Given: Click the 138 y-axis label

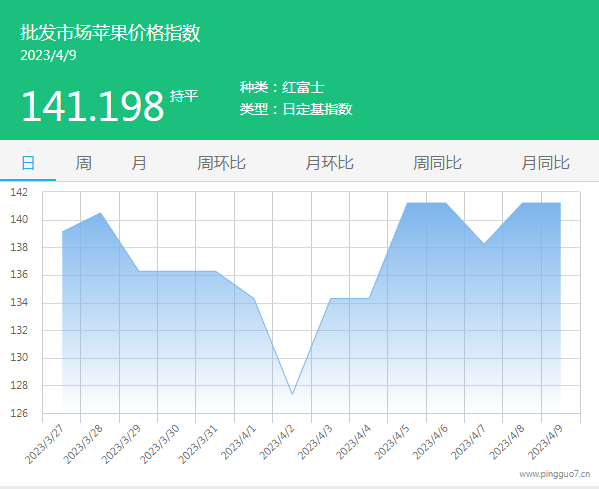Looking at the screenshot, I should point(19,247).
